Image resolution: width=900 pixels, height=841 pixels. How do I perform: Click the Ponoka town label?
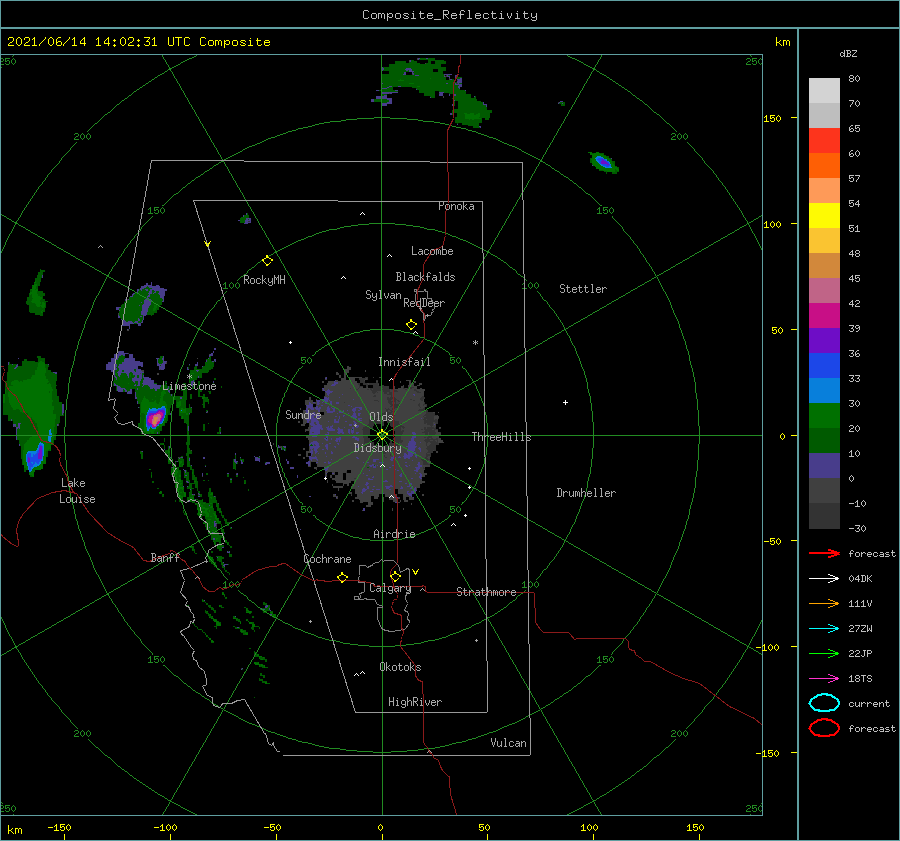456,206
